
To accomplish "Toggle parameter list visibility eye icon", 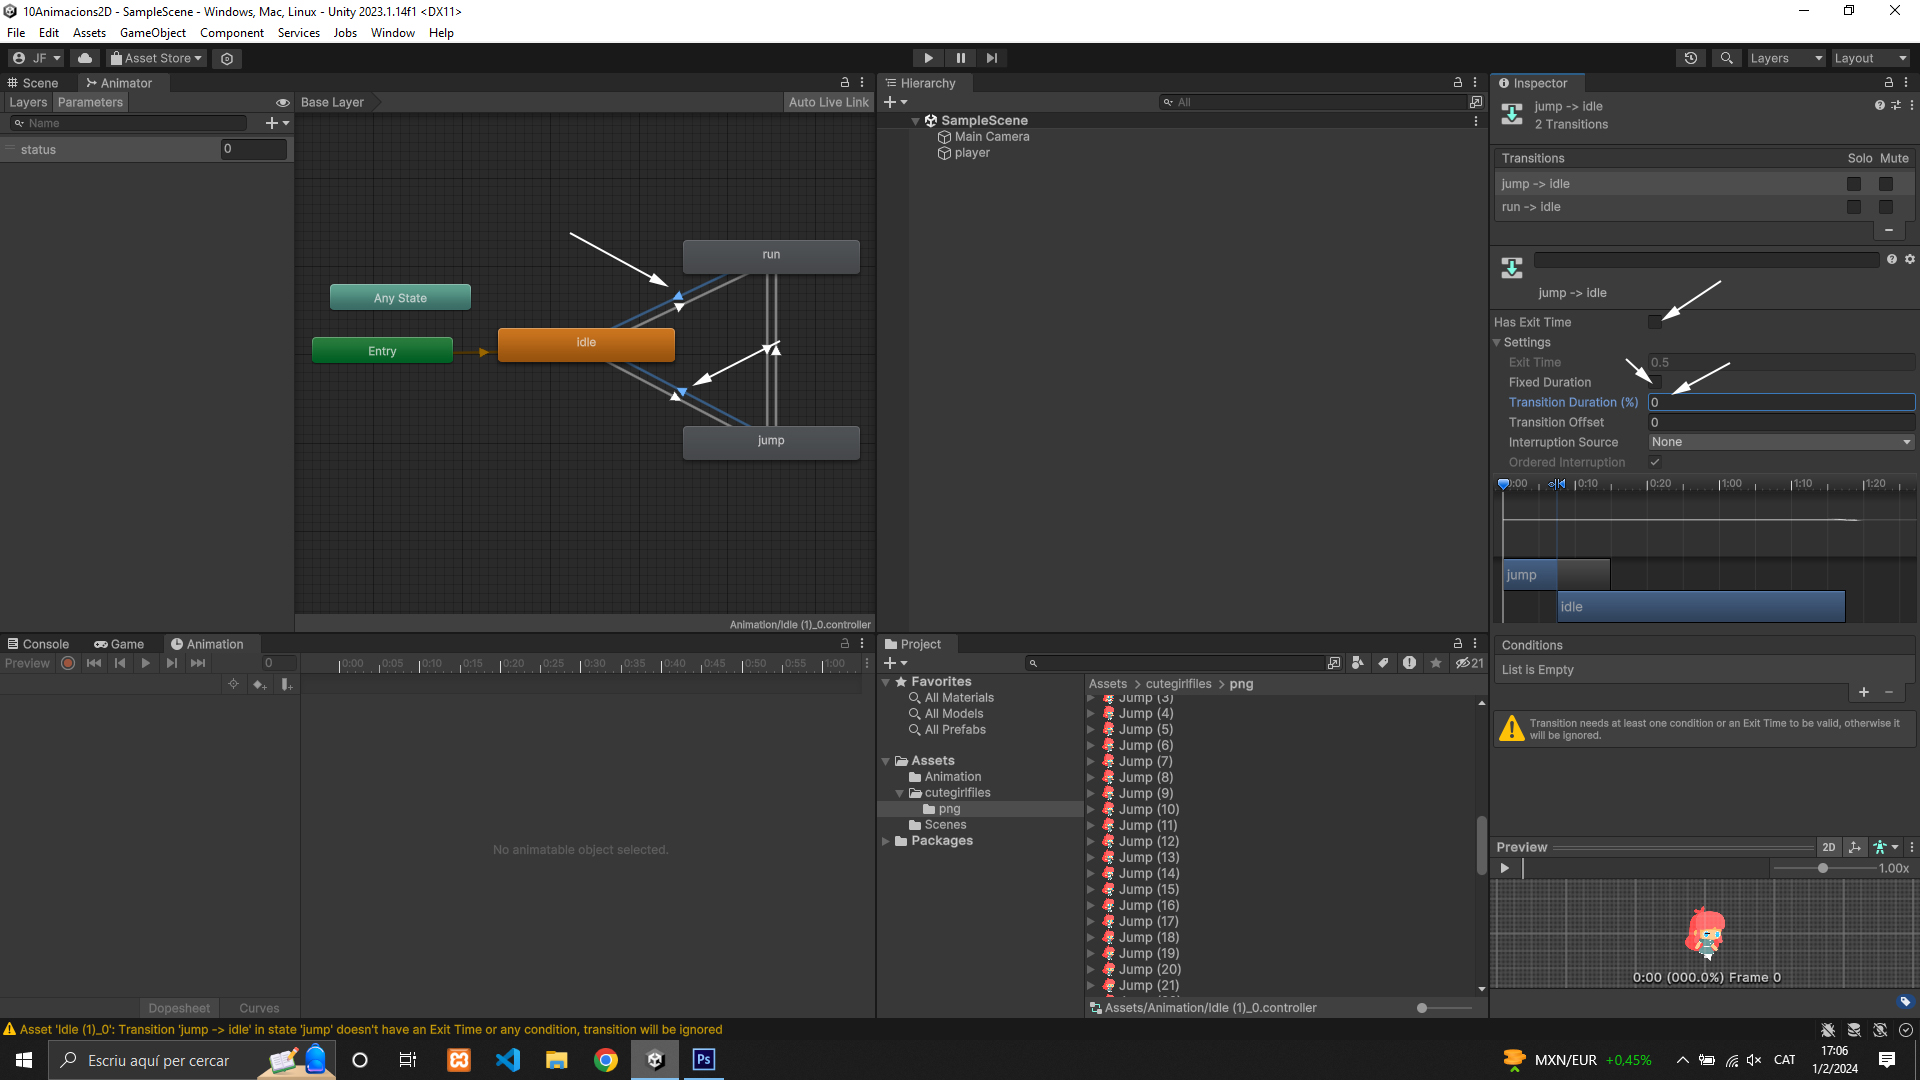I will (x=283, y=102).
